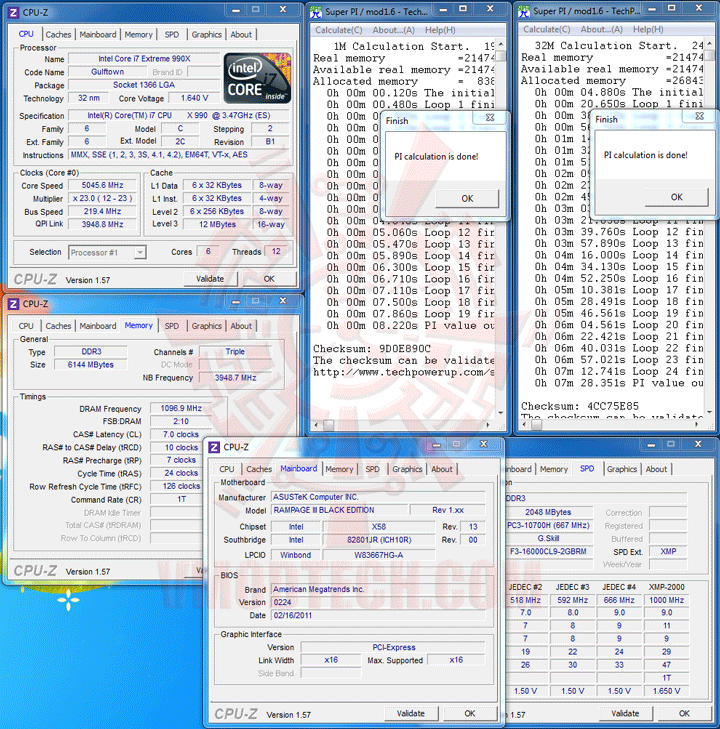Close the Finish dialog in the 1M Super PI window
The image size is (720, 729).
point(490,118)
